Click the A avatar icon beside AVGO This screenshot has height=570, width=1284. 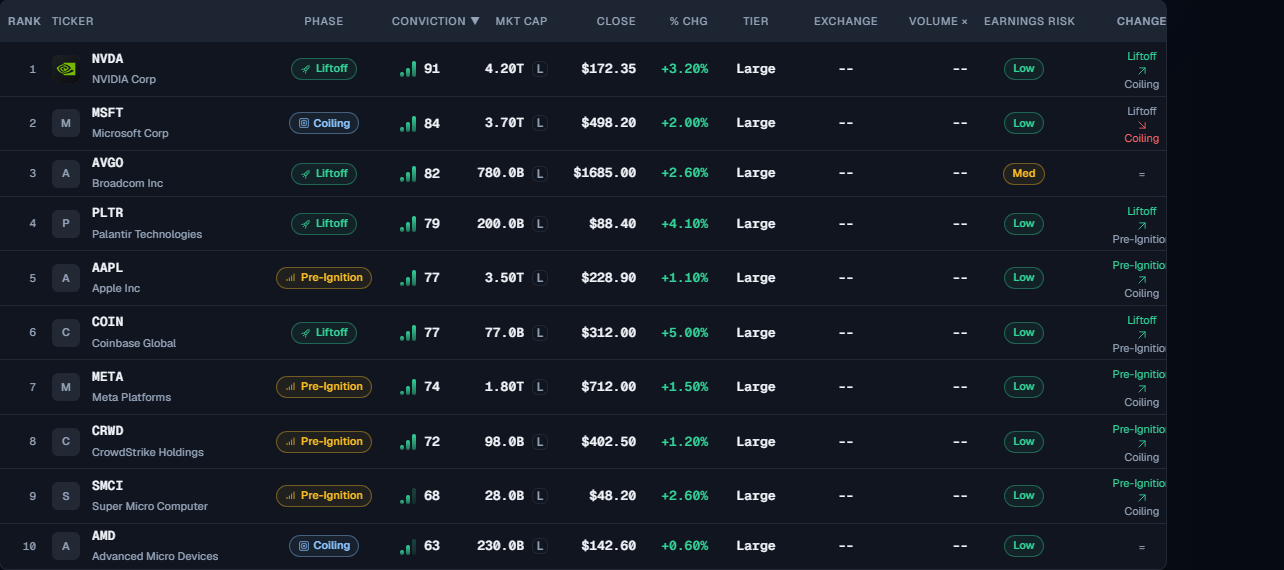click(x=66, y=173)
